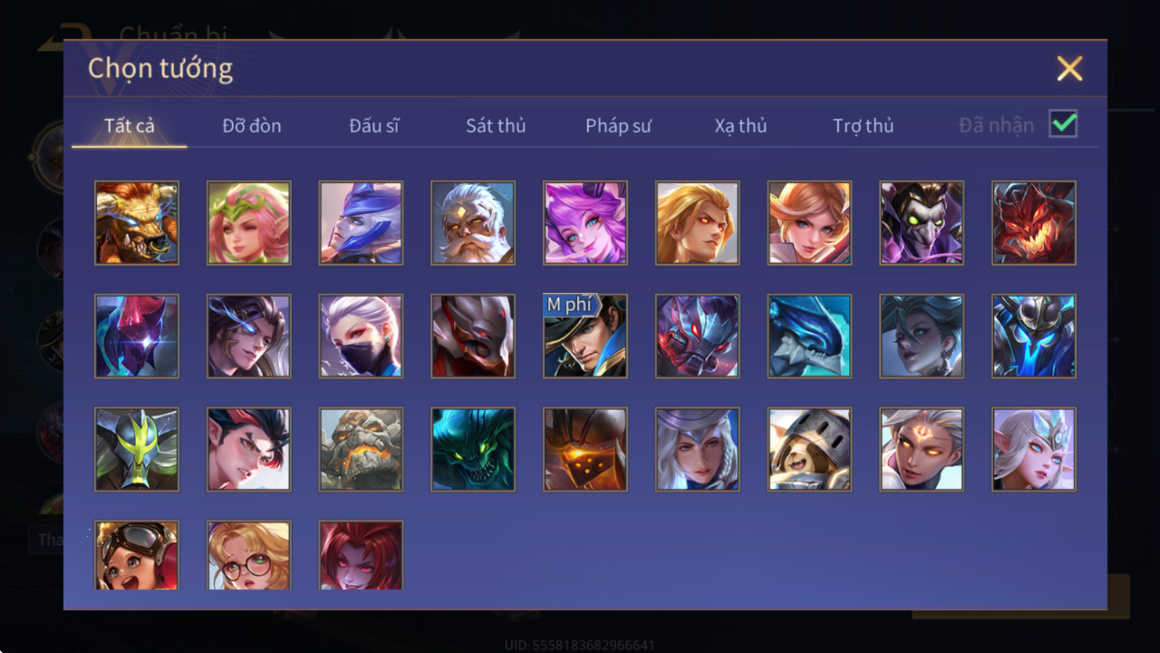Go to the 'Trợ thủ' tab
The width and height of the screenshot is (1160, 653).
pos(863,126)
